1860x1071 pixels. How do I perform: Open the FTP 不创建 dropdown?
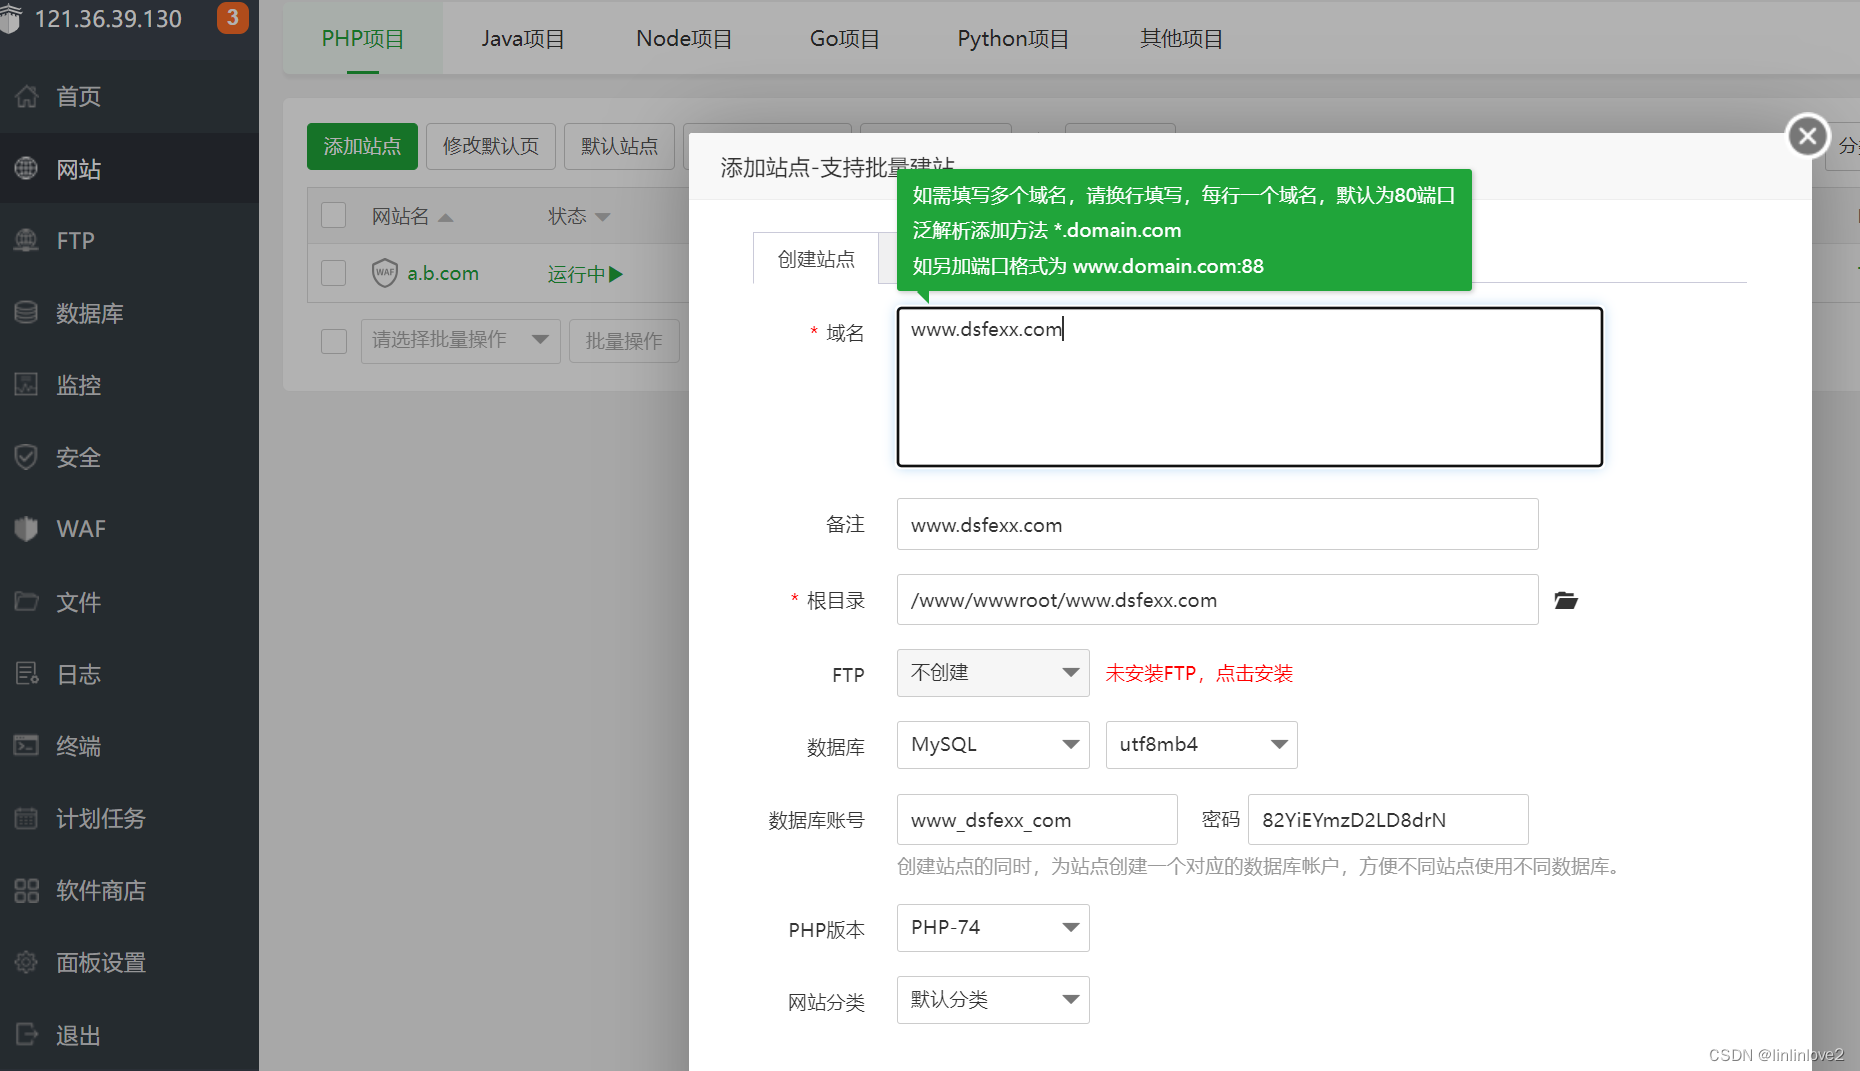(x=993, y=672)
